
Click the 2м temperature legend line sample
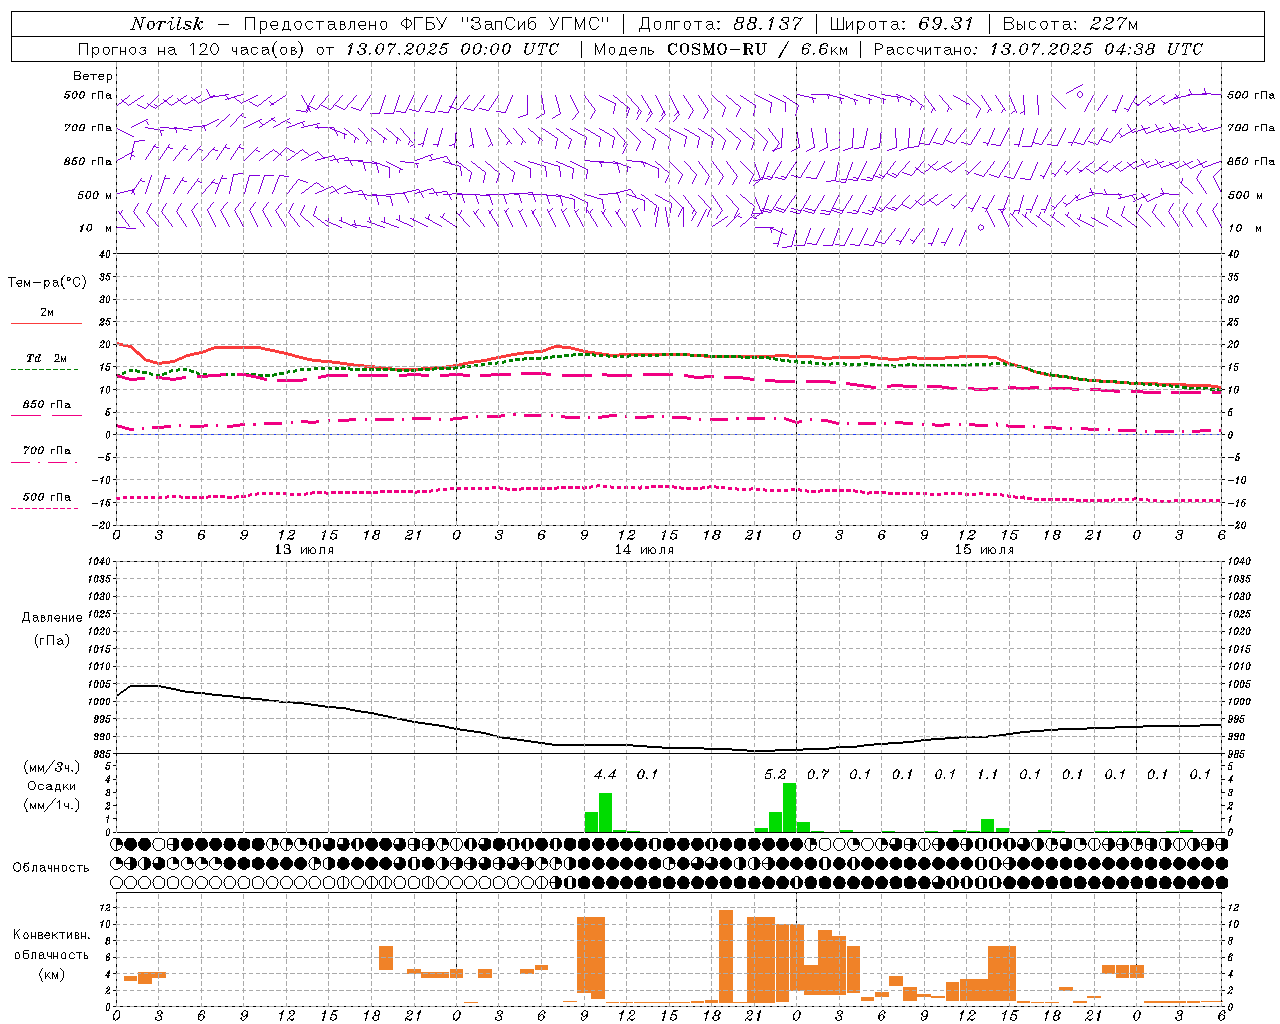pos(46,324)
